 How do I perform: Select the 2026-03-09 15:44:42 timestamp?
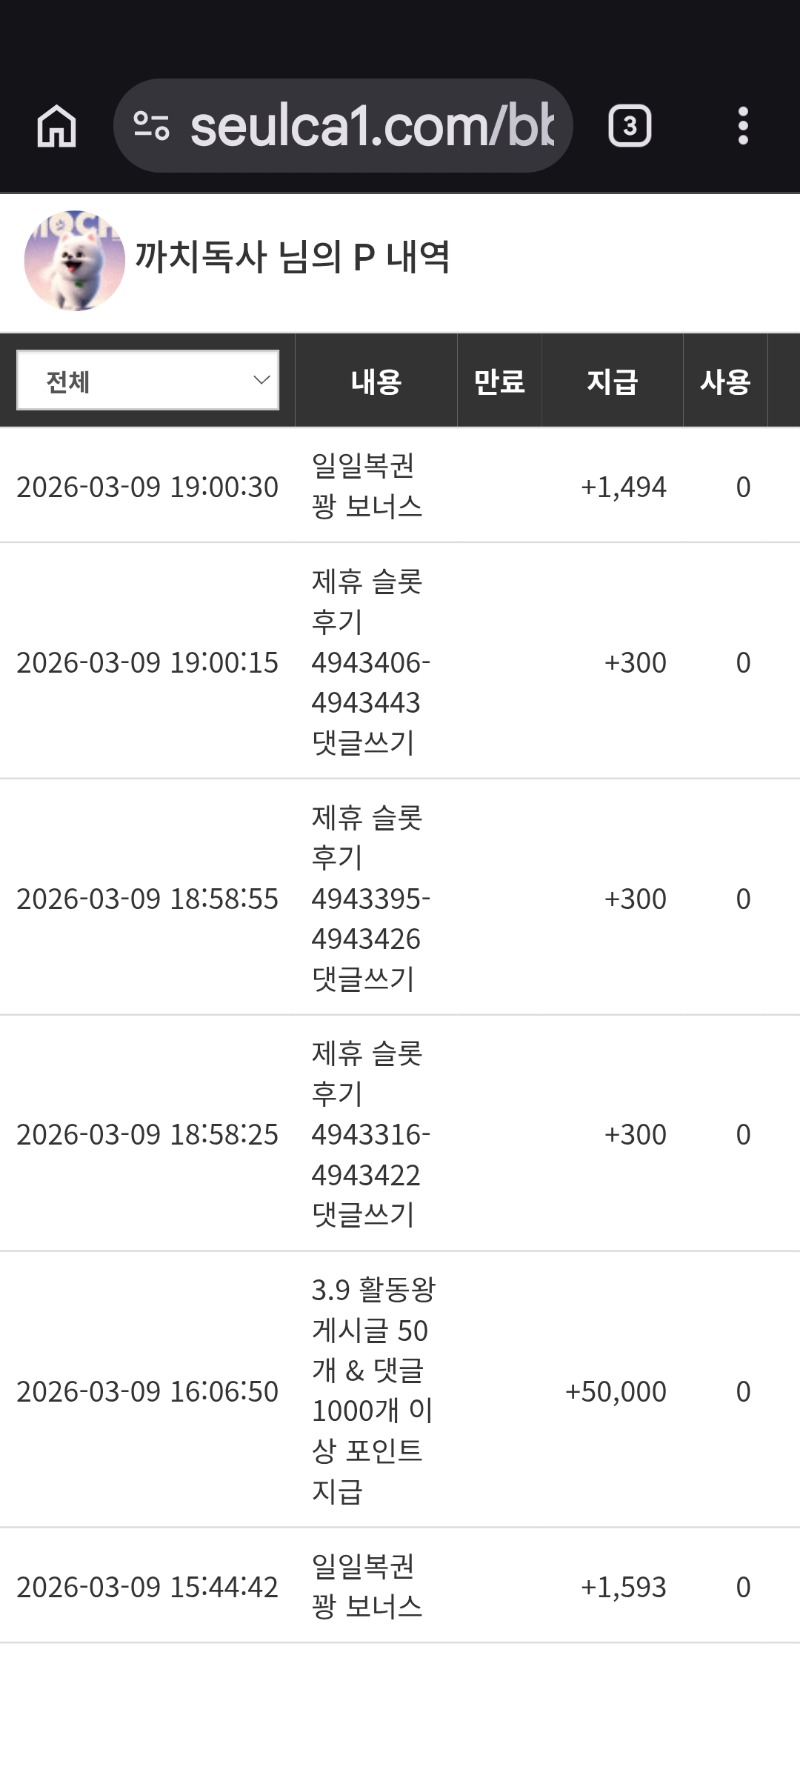pos(147,1587)
